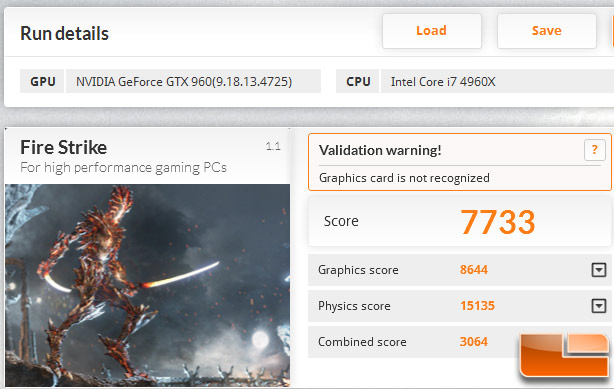This screenshot has width=614, height=389.
Task: Click the GPU label box
Action: pos(42,81)
